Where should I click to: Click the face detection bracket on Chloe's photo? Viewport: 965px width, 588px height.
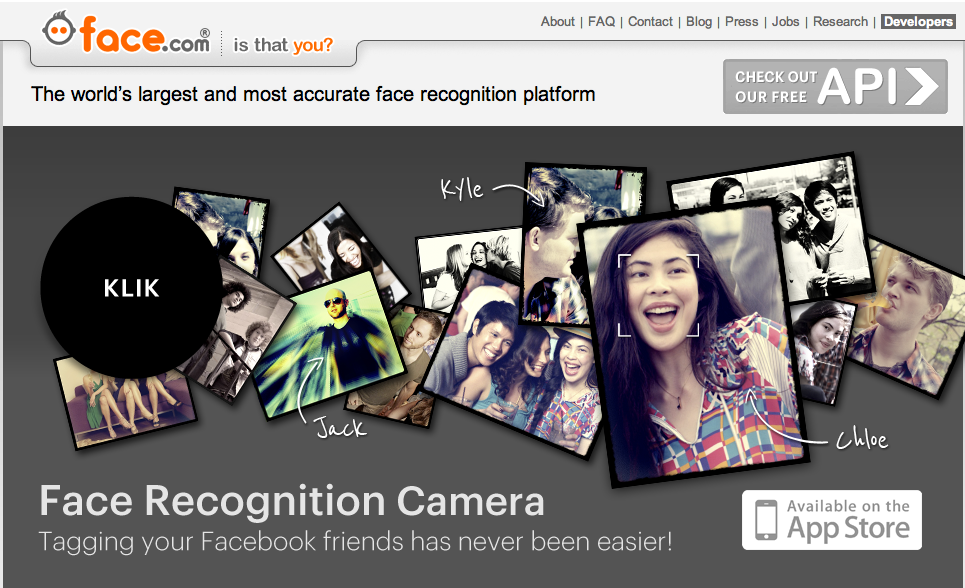click(657, 294)
